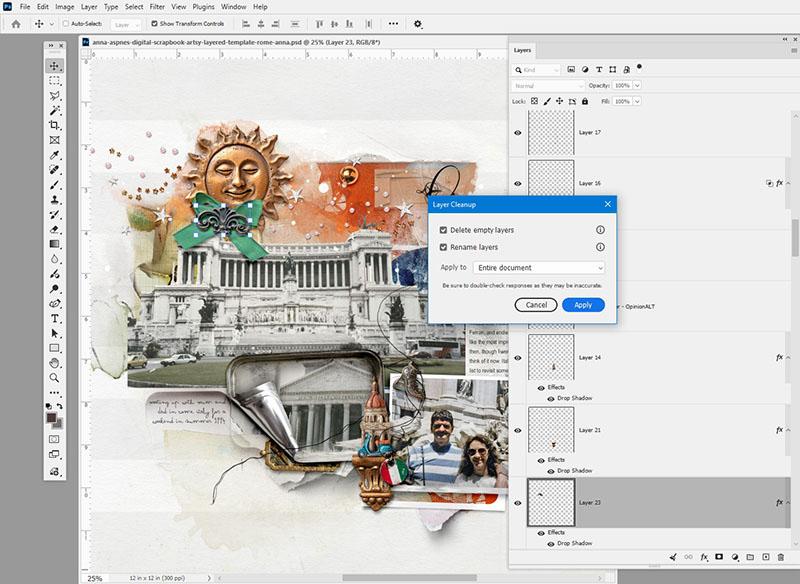Open the options bar settings gear
Screen dimensions: 800x584
pos(417,24)
